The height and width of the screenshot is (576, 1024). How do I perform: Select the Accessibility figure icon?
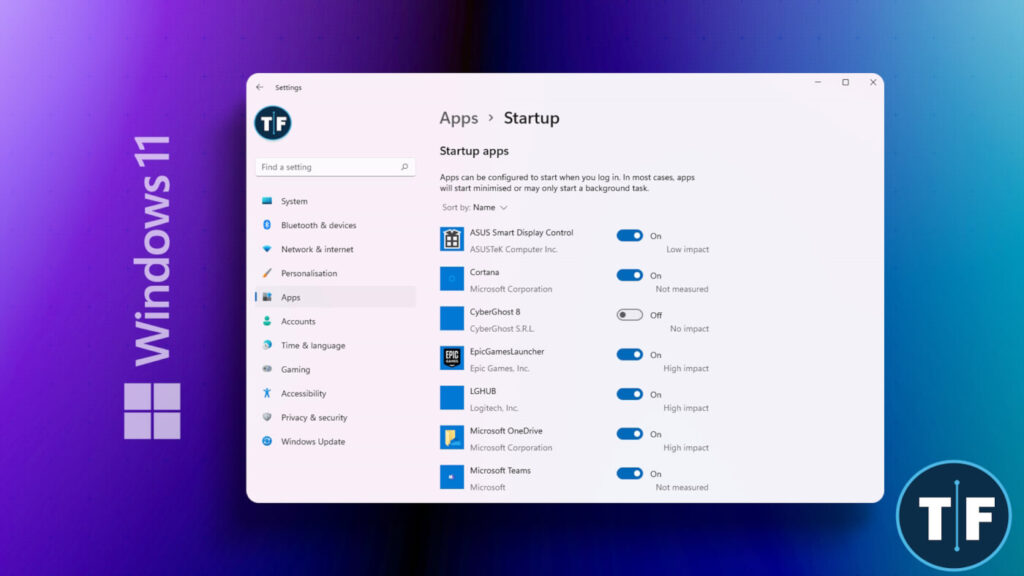pos(267,393)
